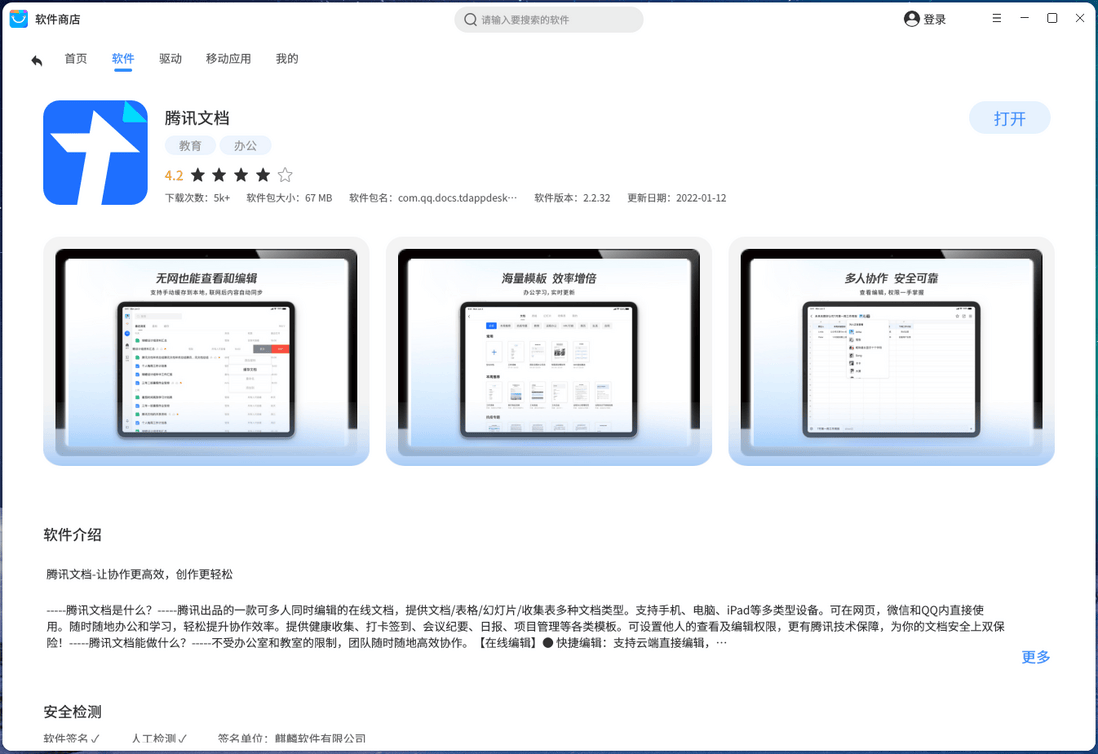This screenshot has height=754, width=1098.
Task: Click the first filled rating star
Action: 200,174
